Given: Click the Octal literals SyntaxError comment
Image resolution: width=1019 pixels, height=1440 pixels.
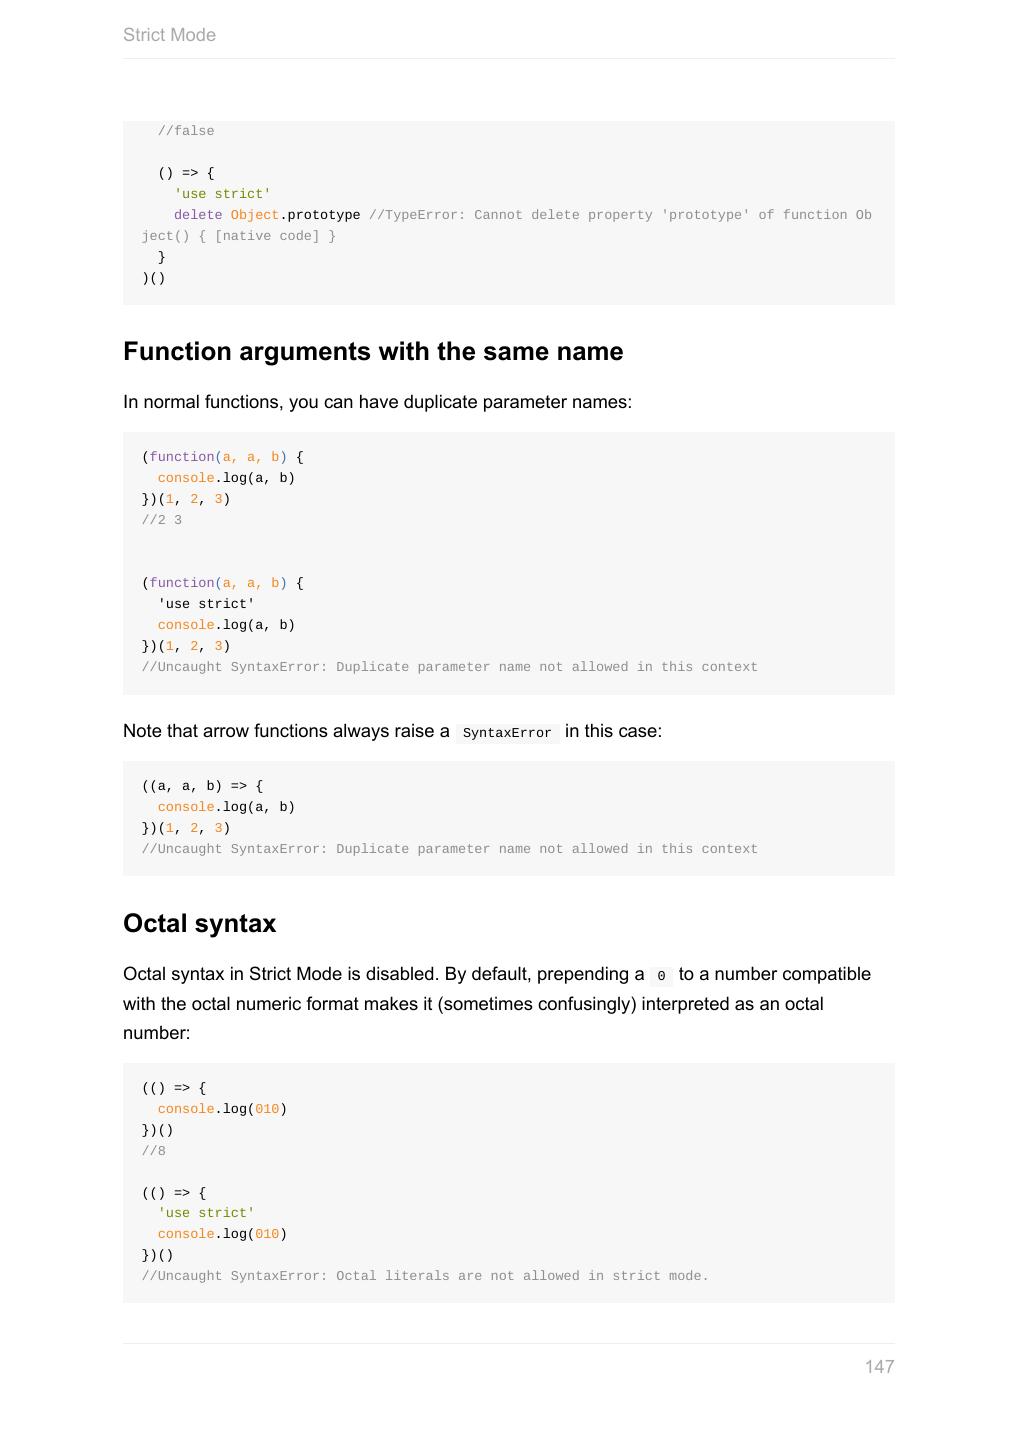Looking at the screenshot, I should (425, 1276).
